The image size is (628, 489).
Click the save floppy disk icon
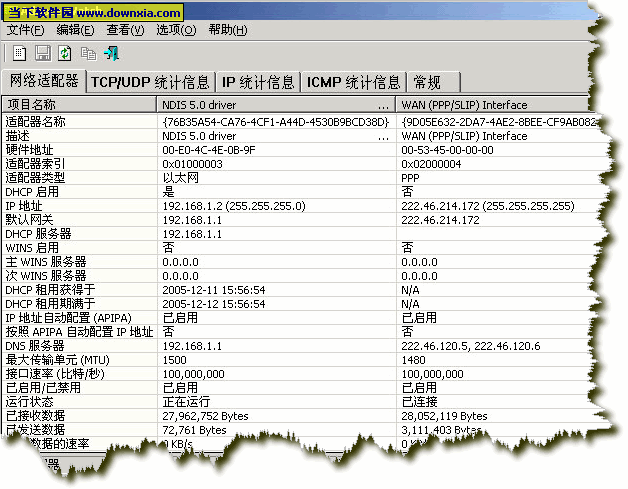pos(42,53)
